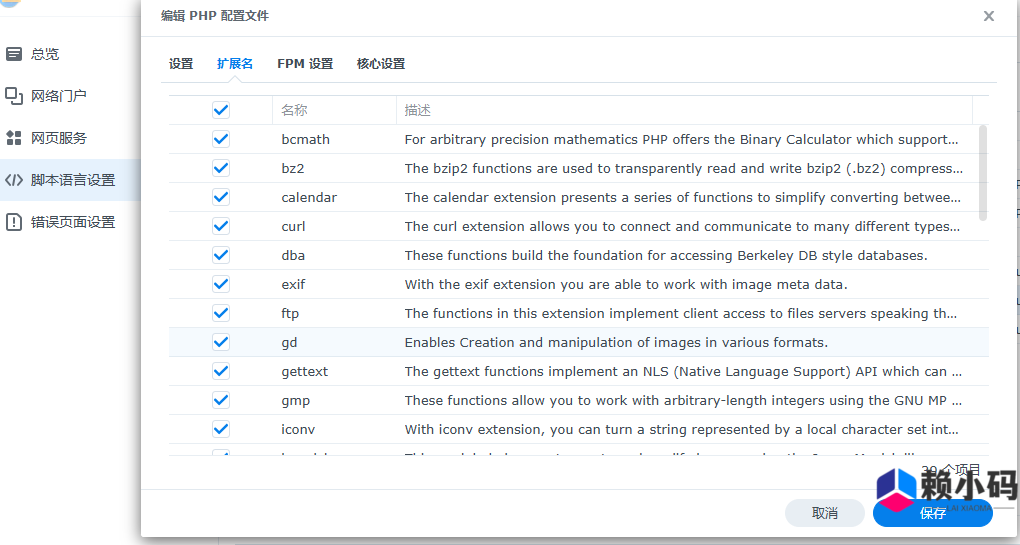
Task: Open 网络门户 in the sidebar
Action: pyautogui.click(x=59, y=96)
